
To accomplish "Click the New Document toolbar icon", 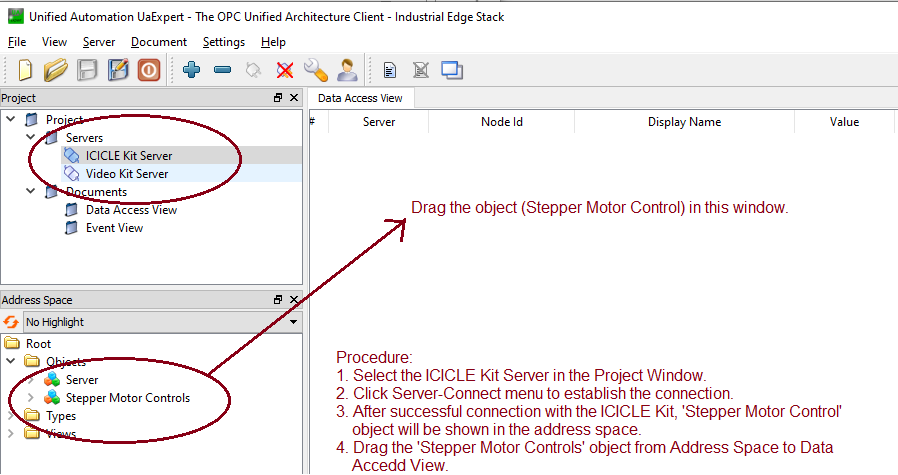I will point(25,70).
